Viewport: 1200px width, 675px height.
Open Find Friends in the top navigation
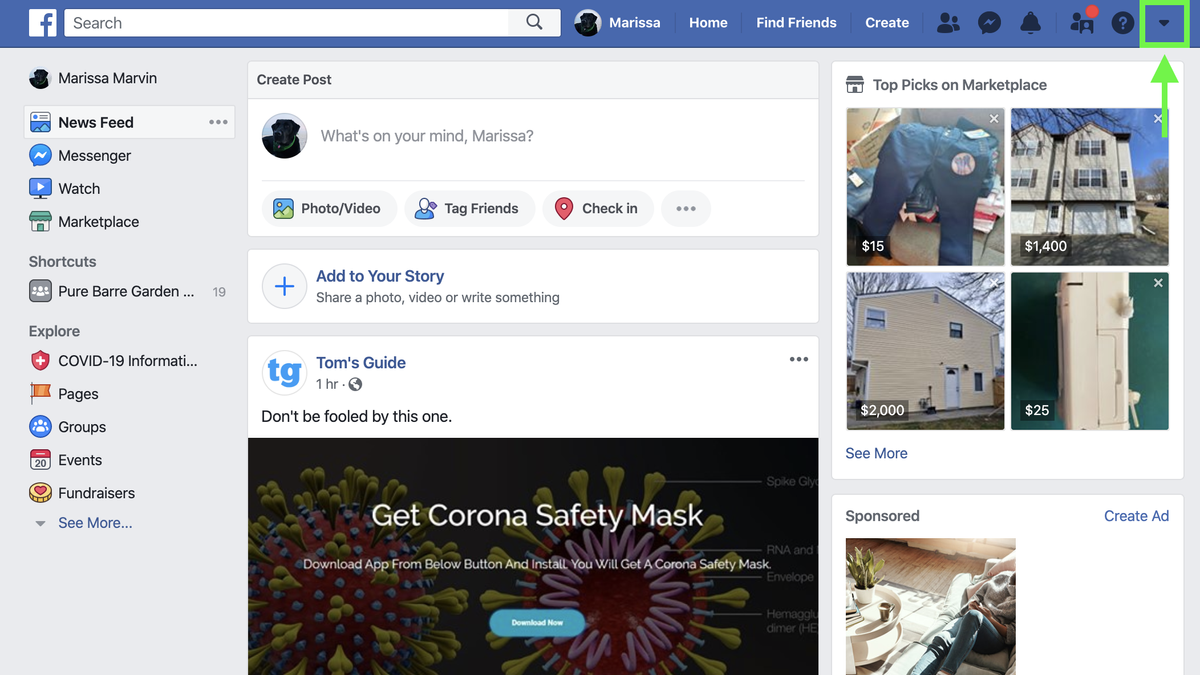[x=796, y=22]
